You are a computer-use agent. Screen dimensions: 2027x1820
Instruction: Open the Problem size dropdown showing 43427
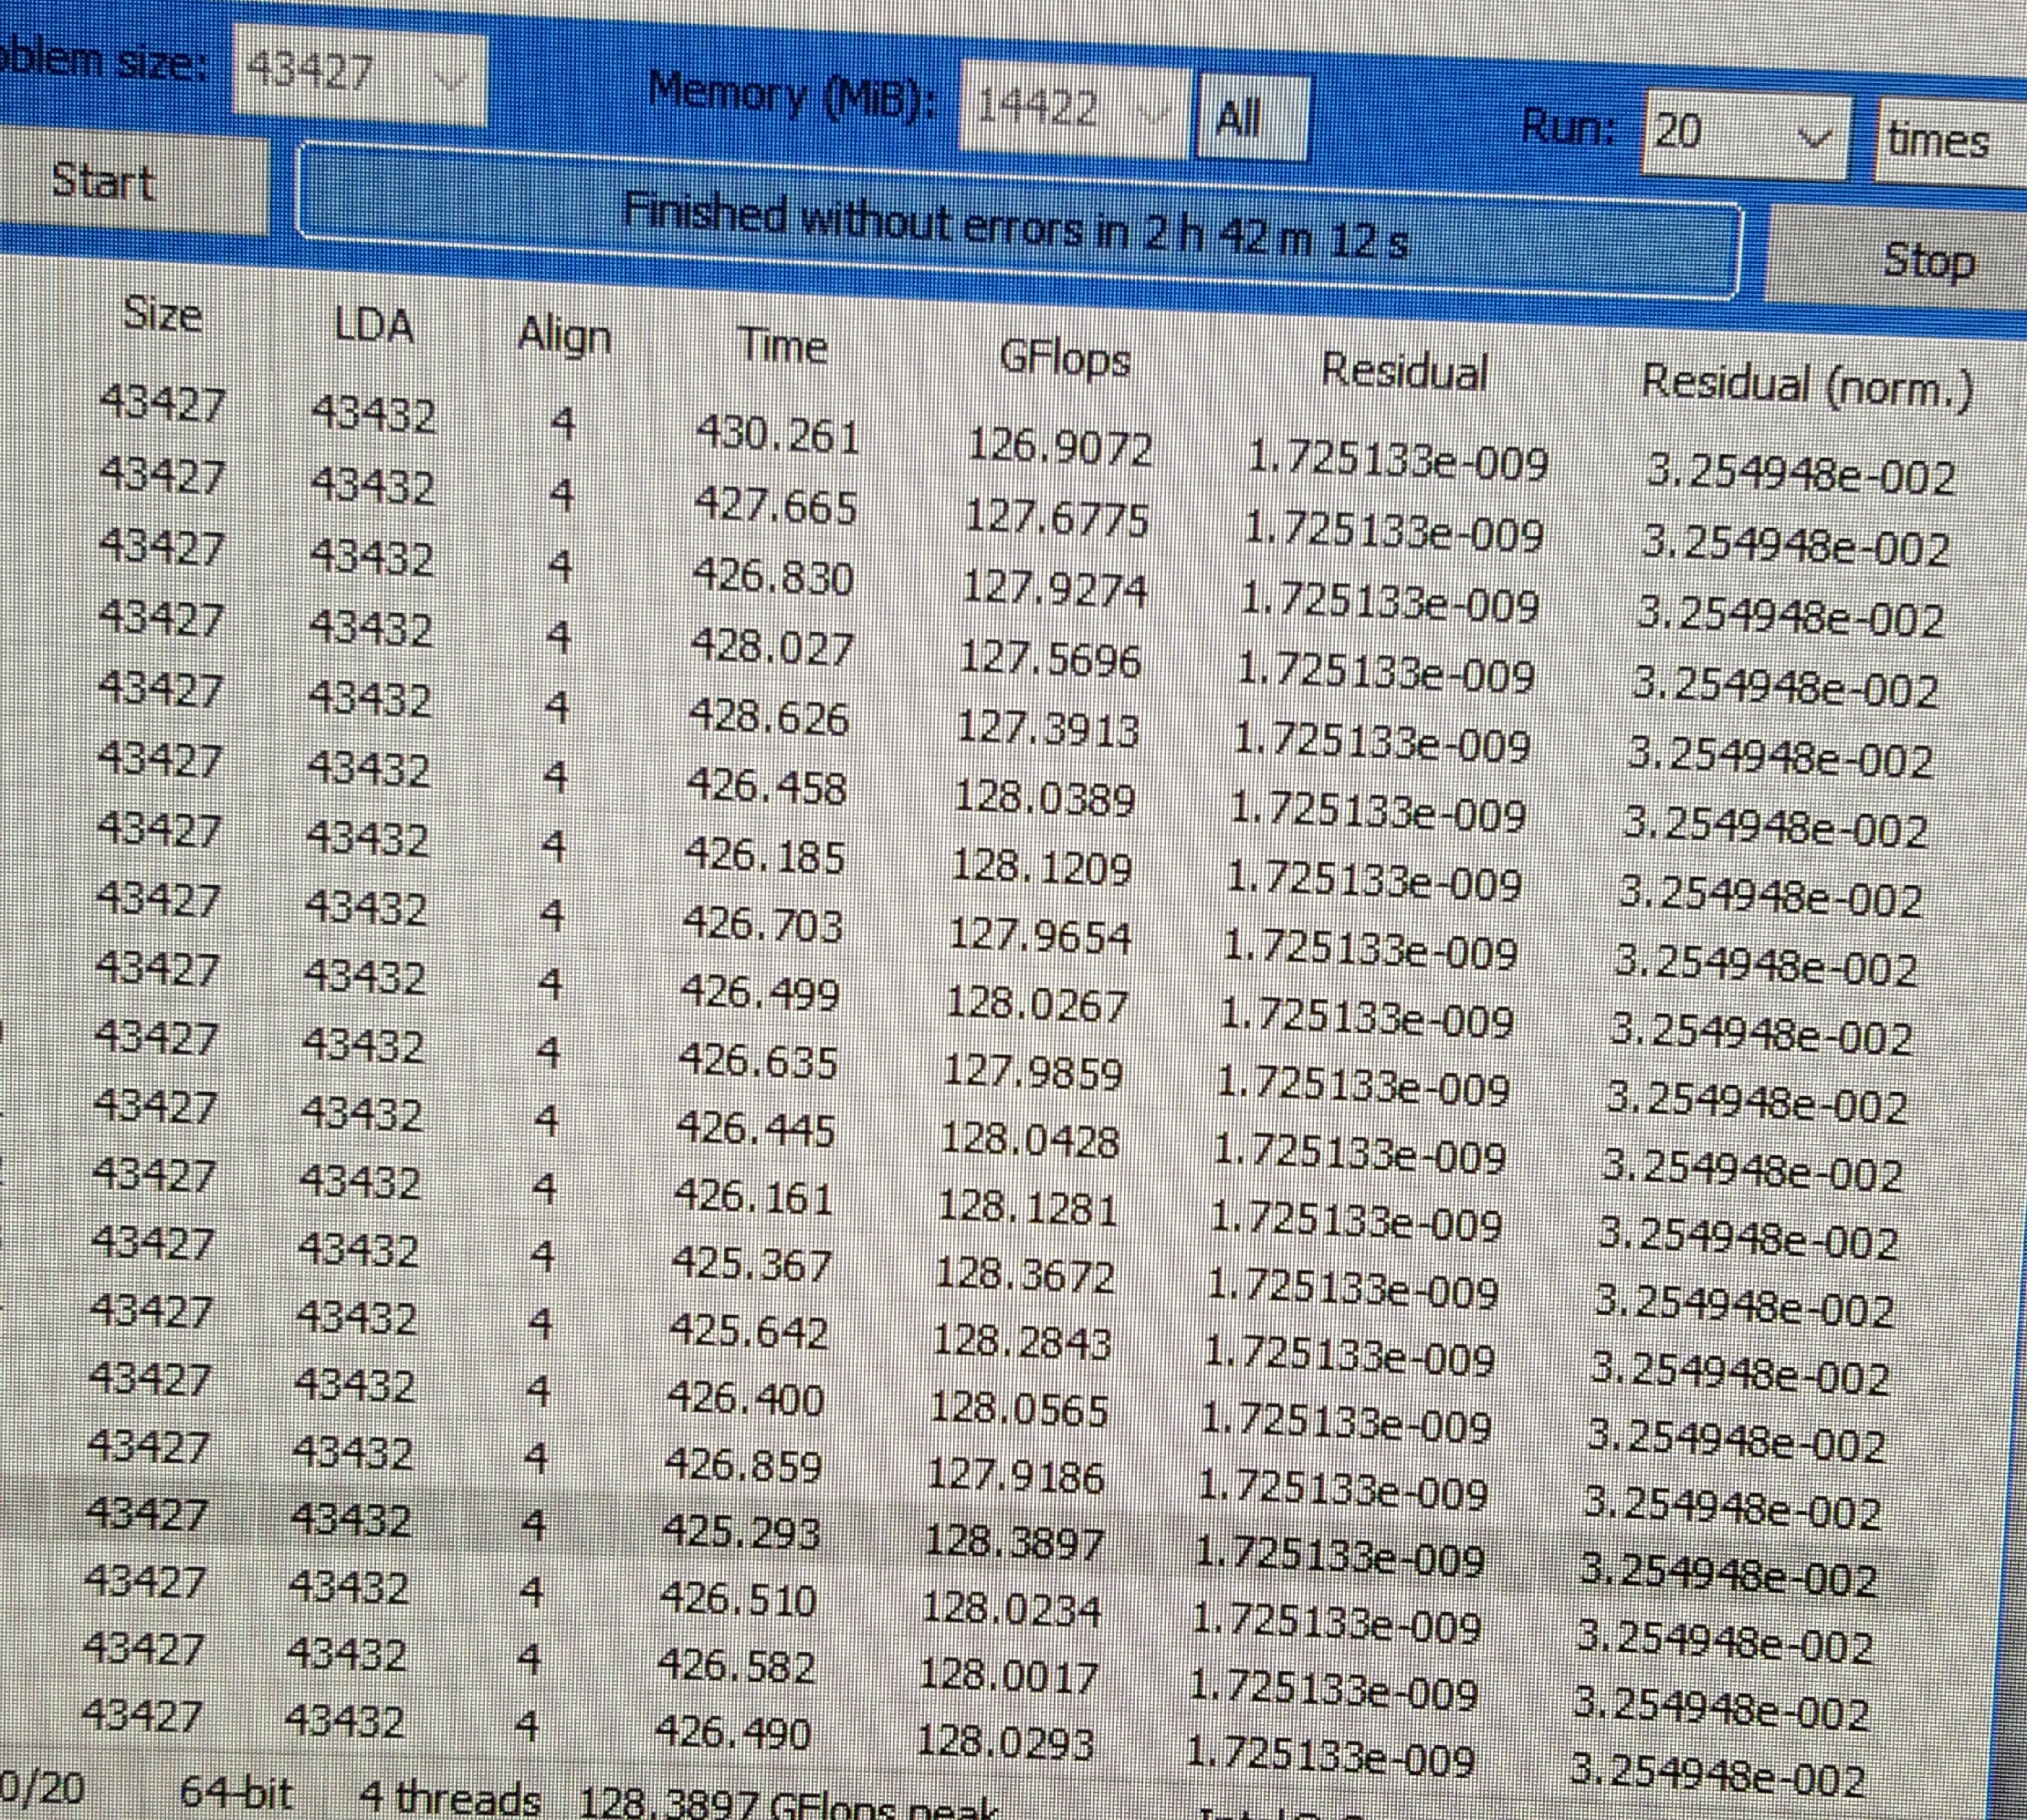click(x=360, y=73)
